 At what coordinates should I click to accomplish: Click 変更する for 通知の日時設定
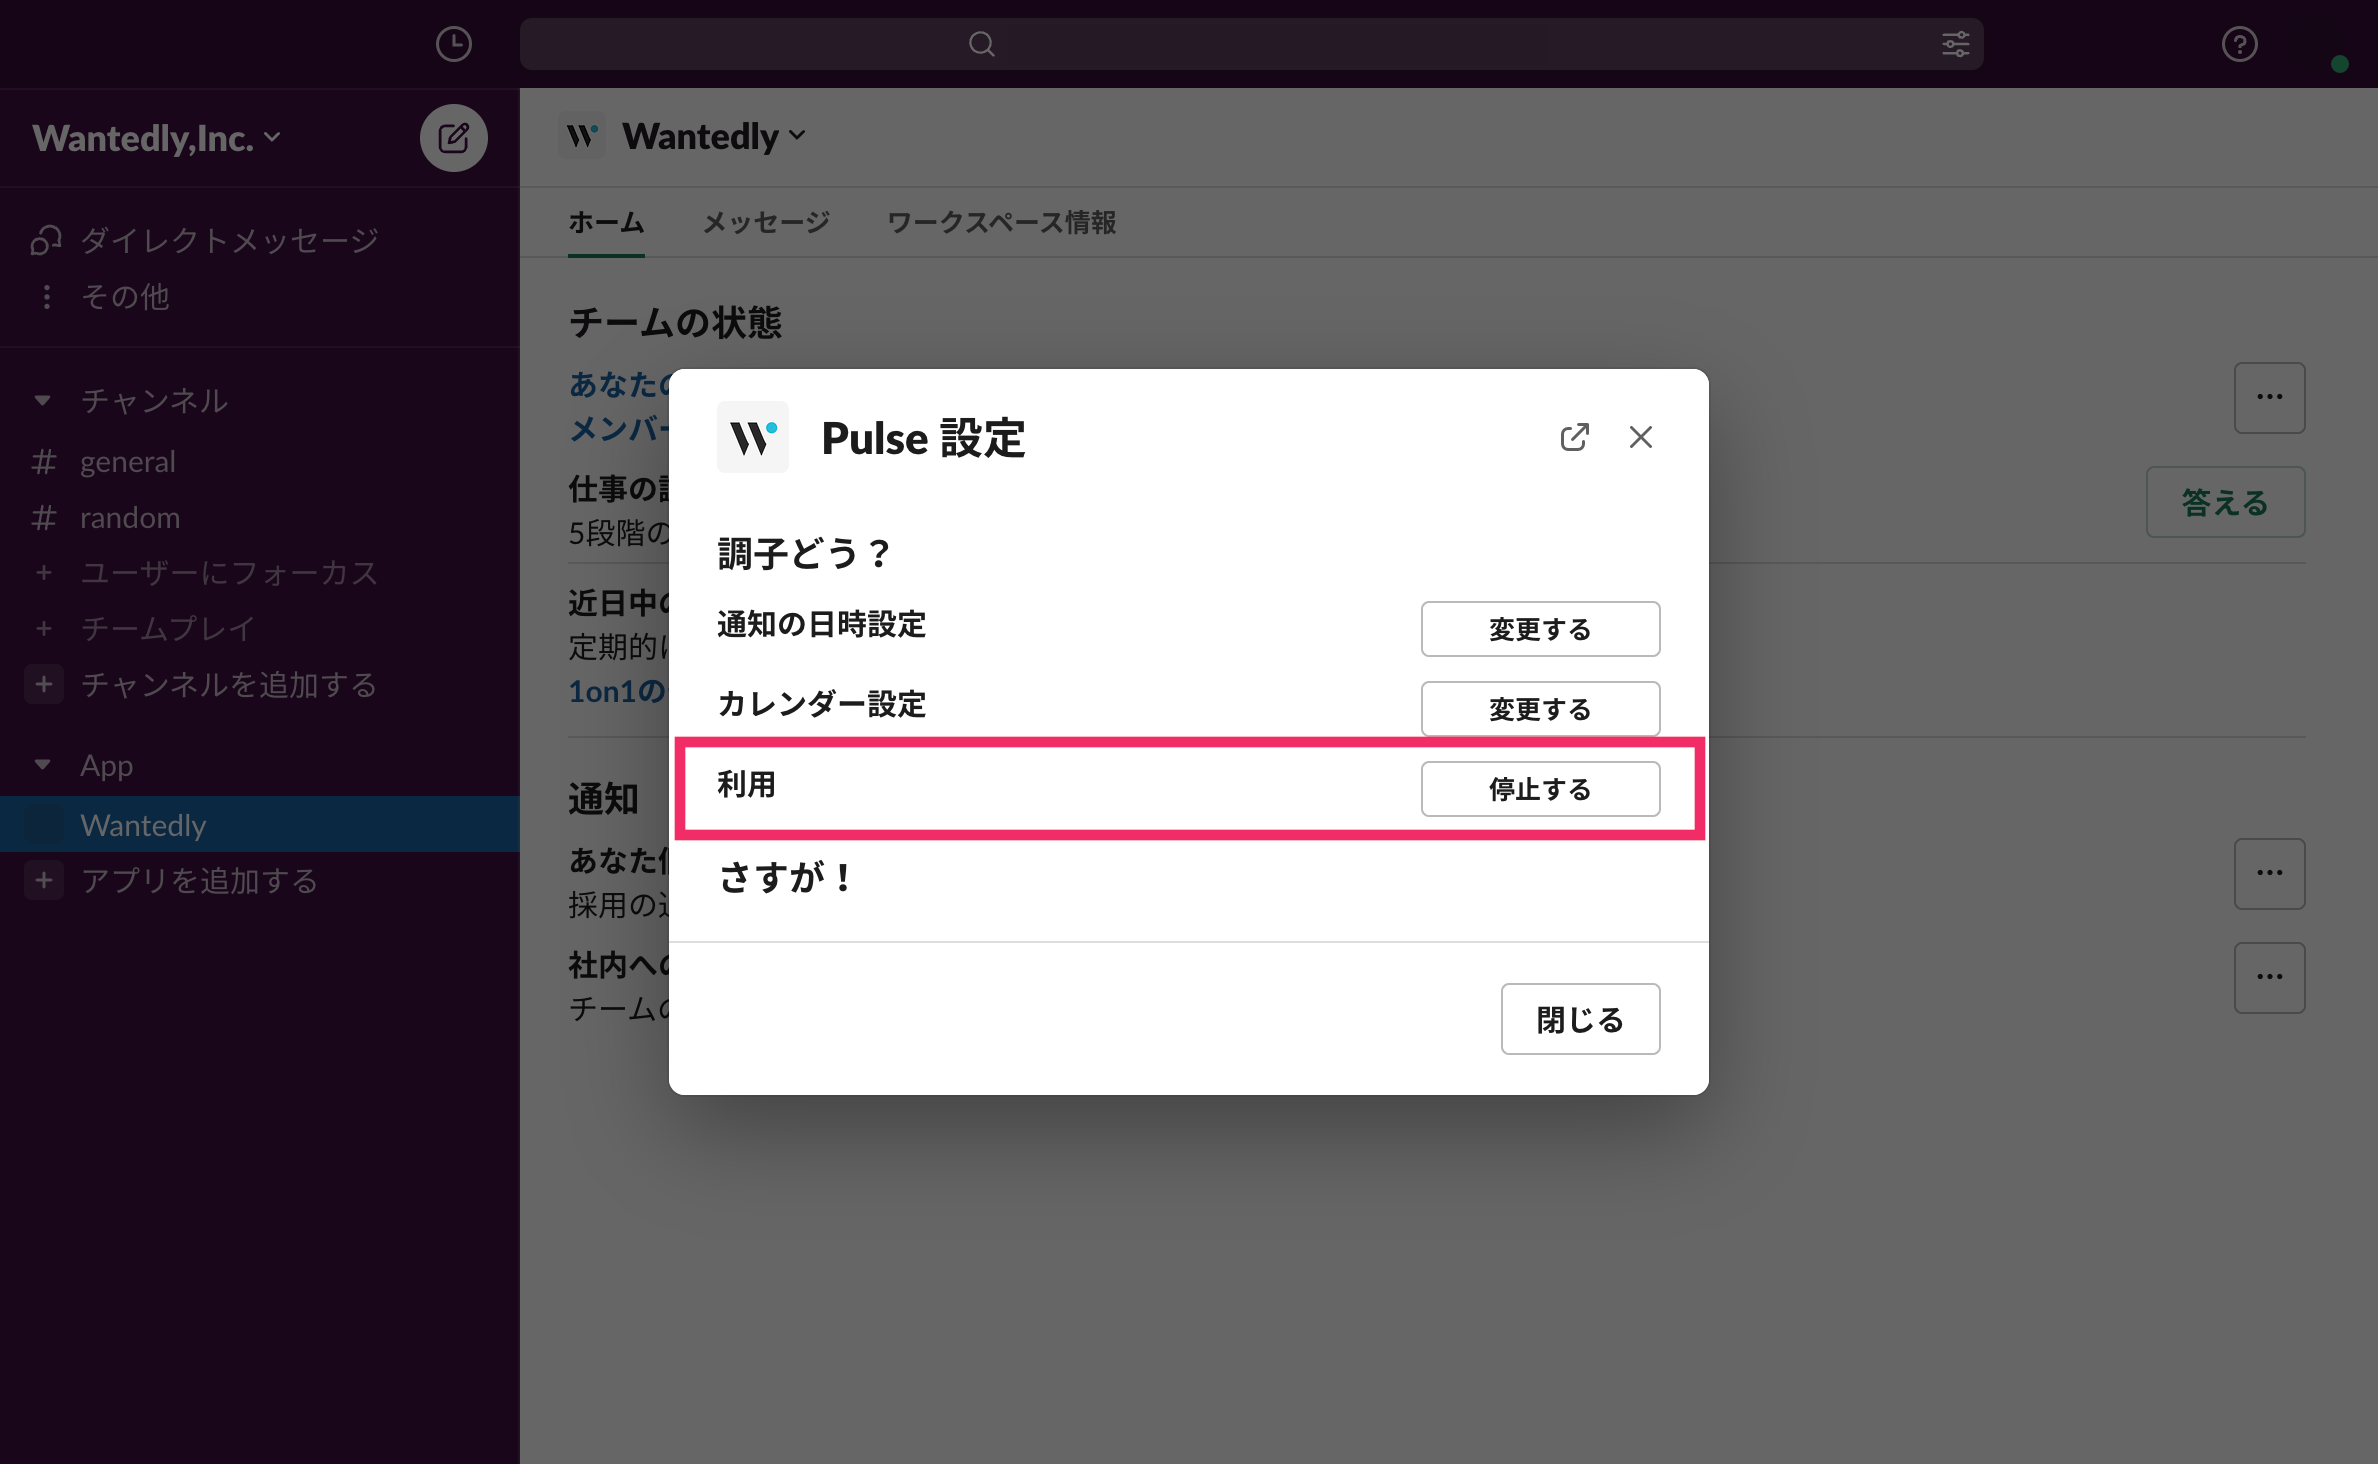(x=1540, y=629)
